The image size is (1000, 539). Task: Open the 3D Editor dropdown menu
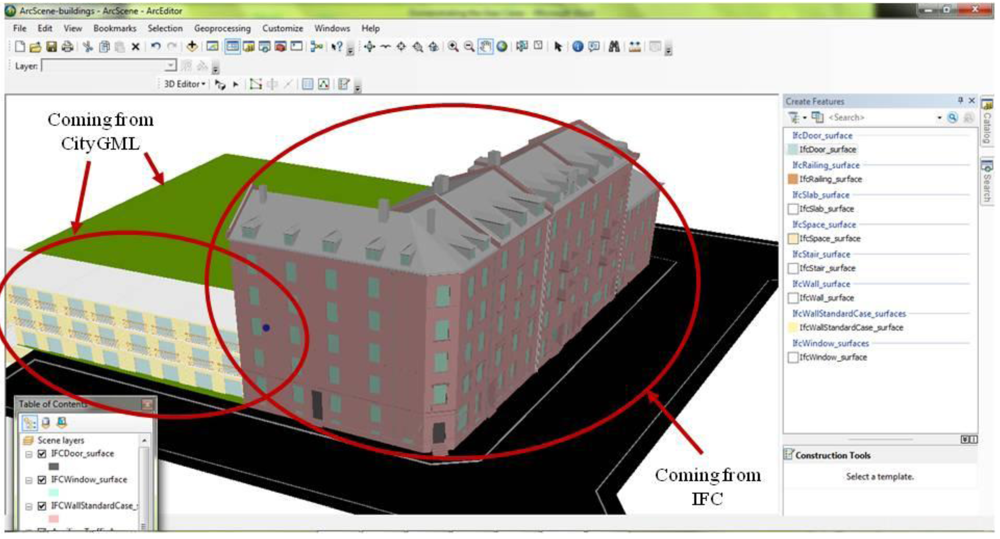184,85
